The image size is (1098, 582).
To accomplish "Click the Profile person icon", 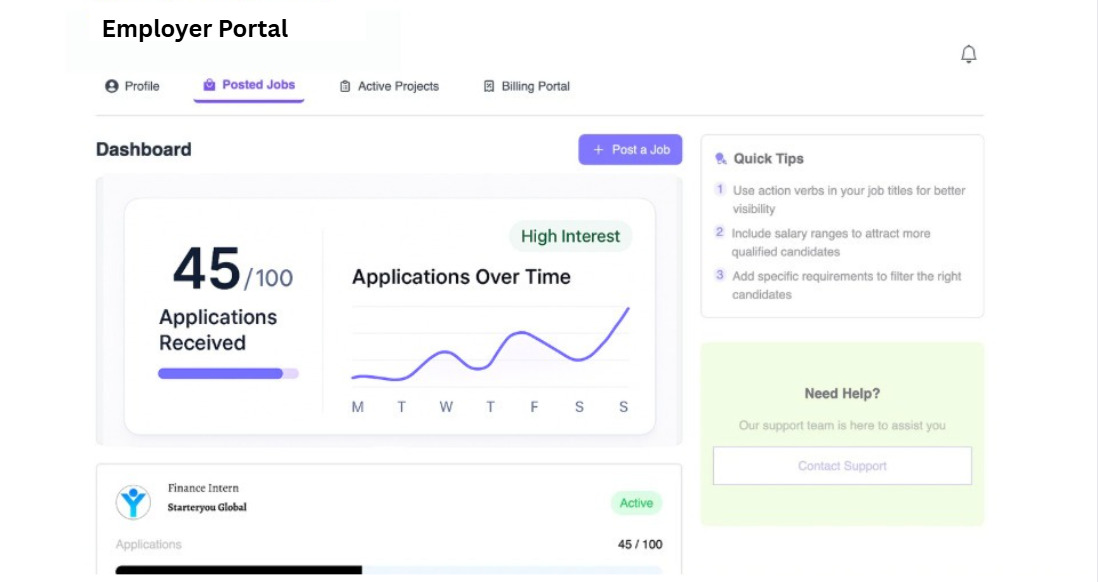I will [112, 87].
